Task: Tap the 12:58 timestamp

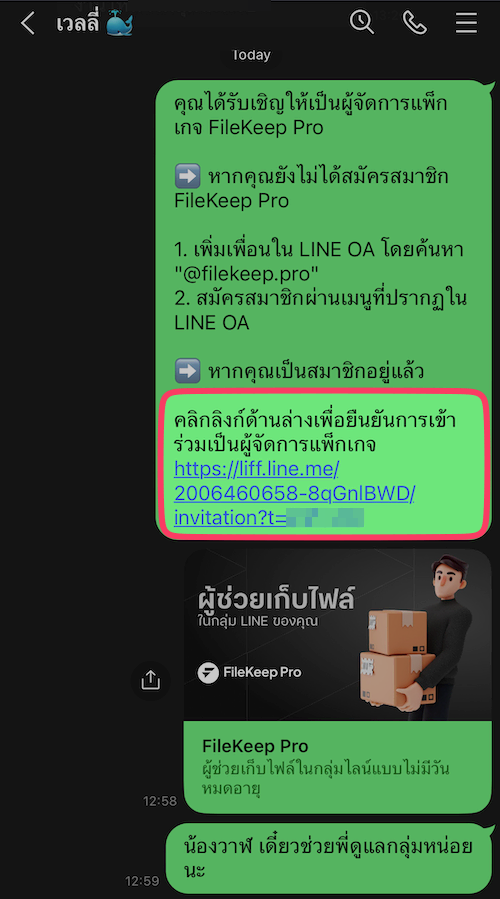Action: pos(160,801)
